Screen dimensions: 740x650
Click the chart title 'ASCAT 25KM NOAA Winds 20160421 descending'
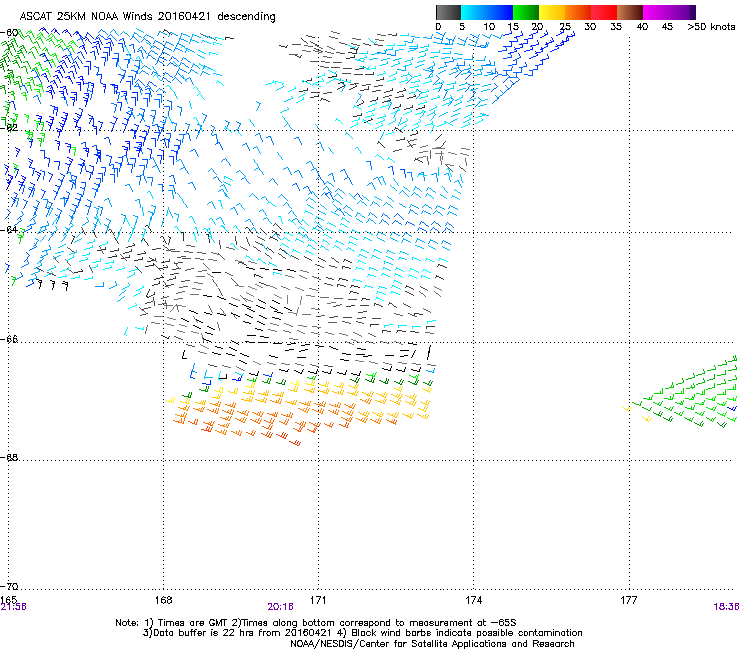click(147, 16)
